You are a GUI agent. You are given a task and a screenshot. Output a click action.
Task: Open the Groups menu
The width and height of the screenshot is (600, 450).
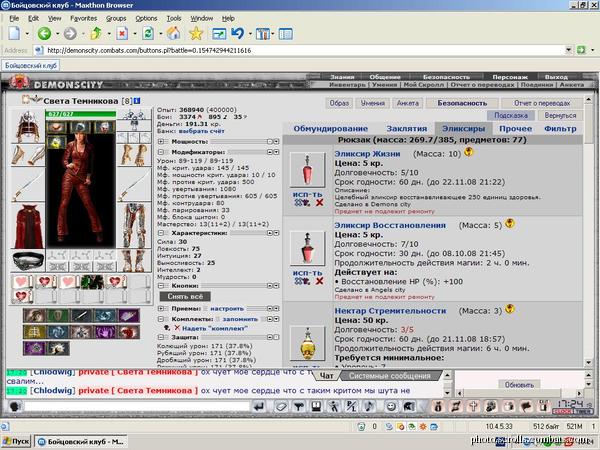tap(116, 18)
